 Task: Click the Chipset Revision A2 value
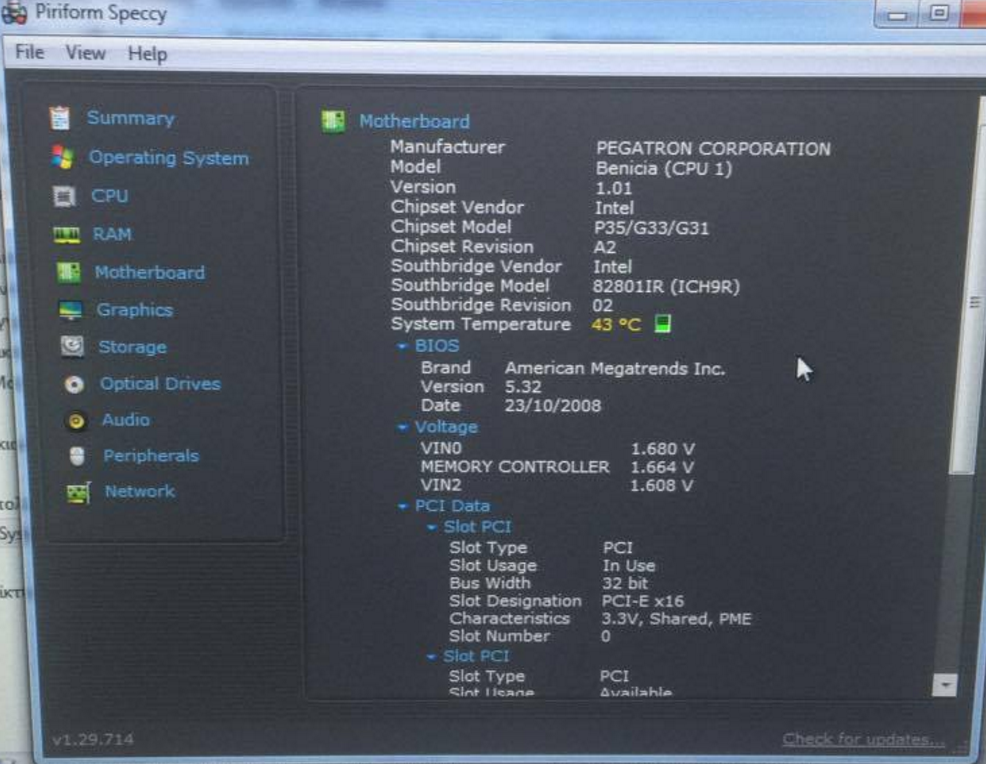tap(605, 247)
